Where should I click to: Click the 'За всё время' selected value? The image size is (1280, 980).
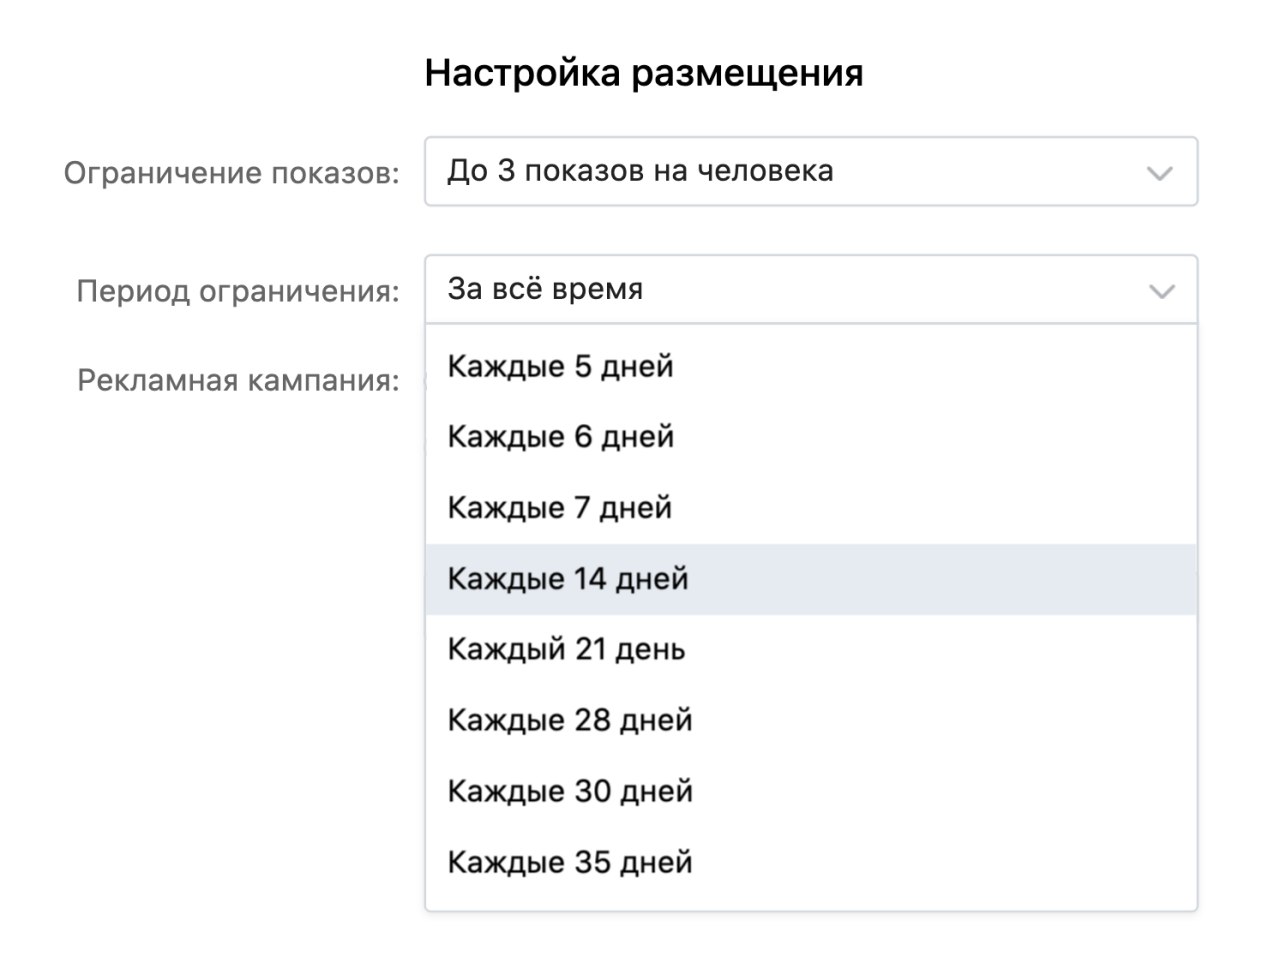point(545,289)
